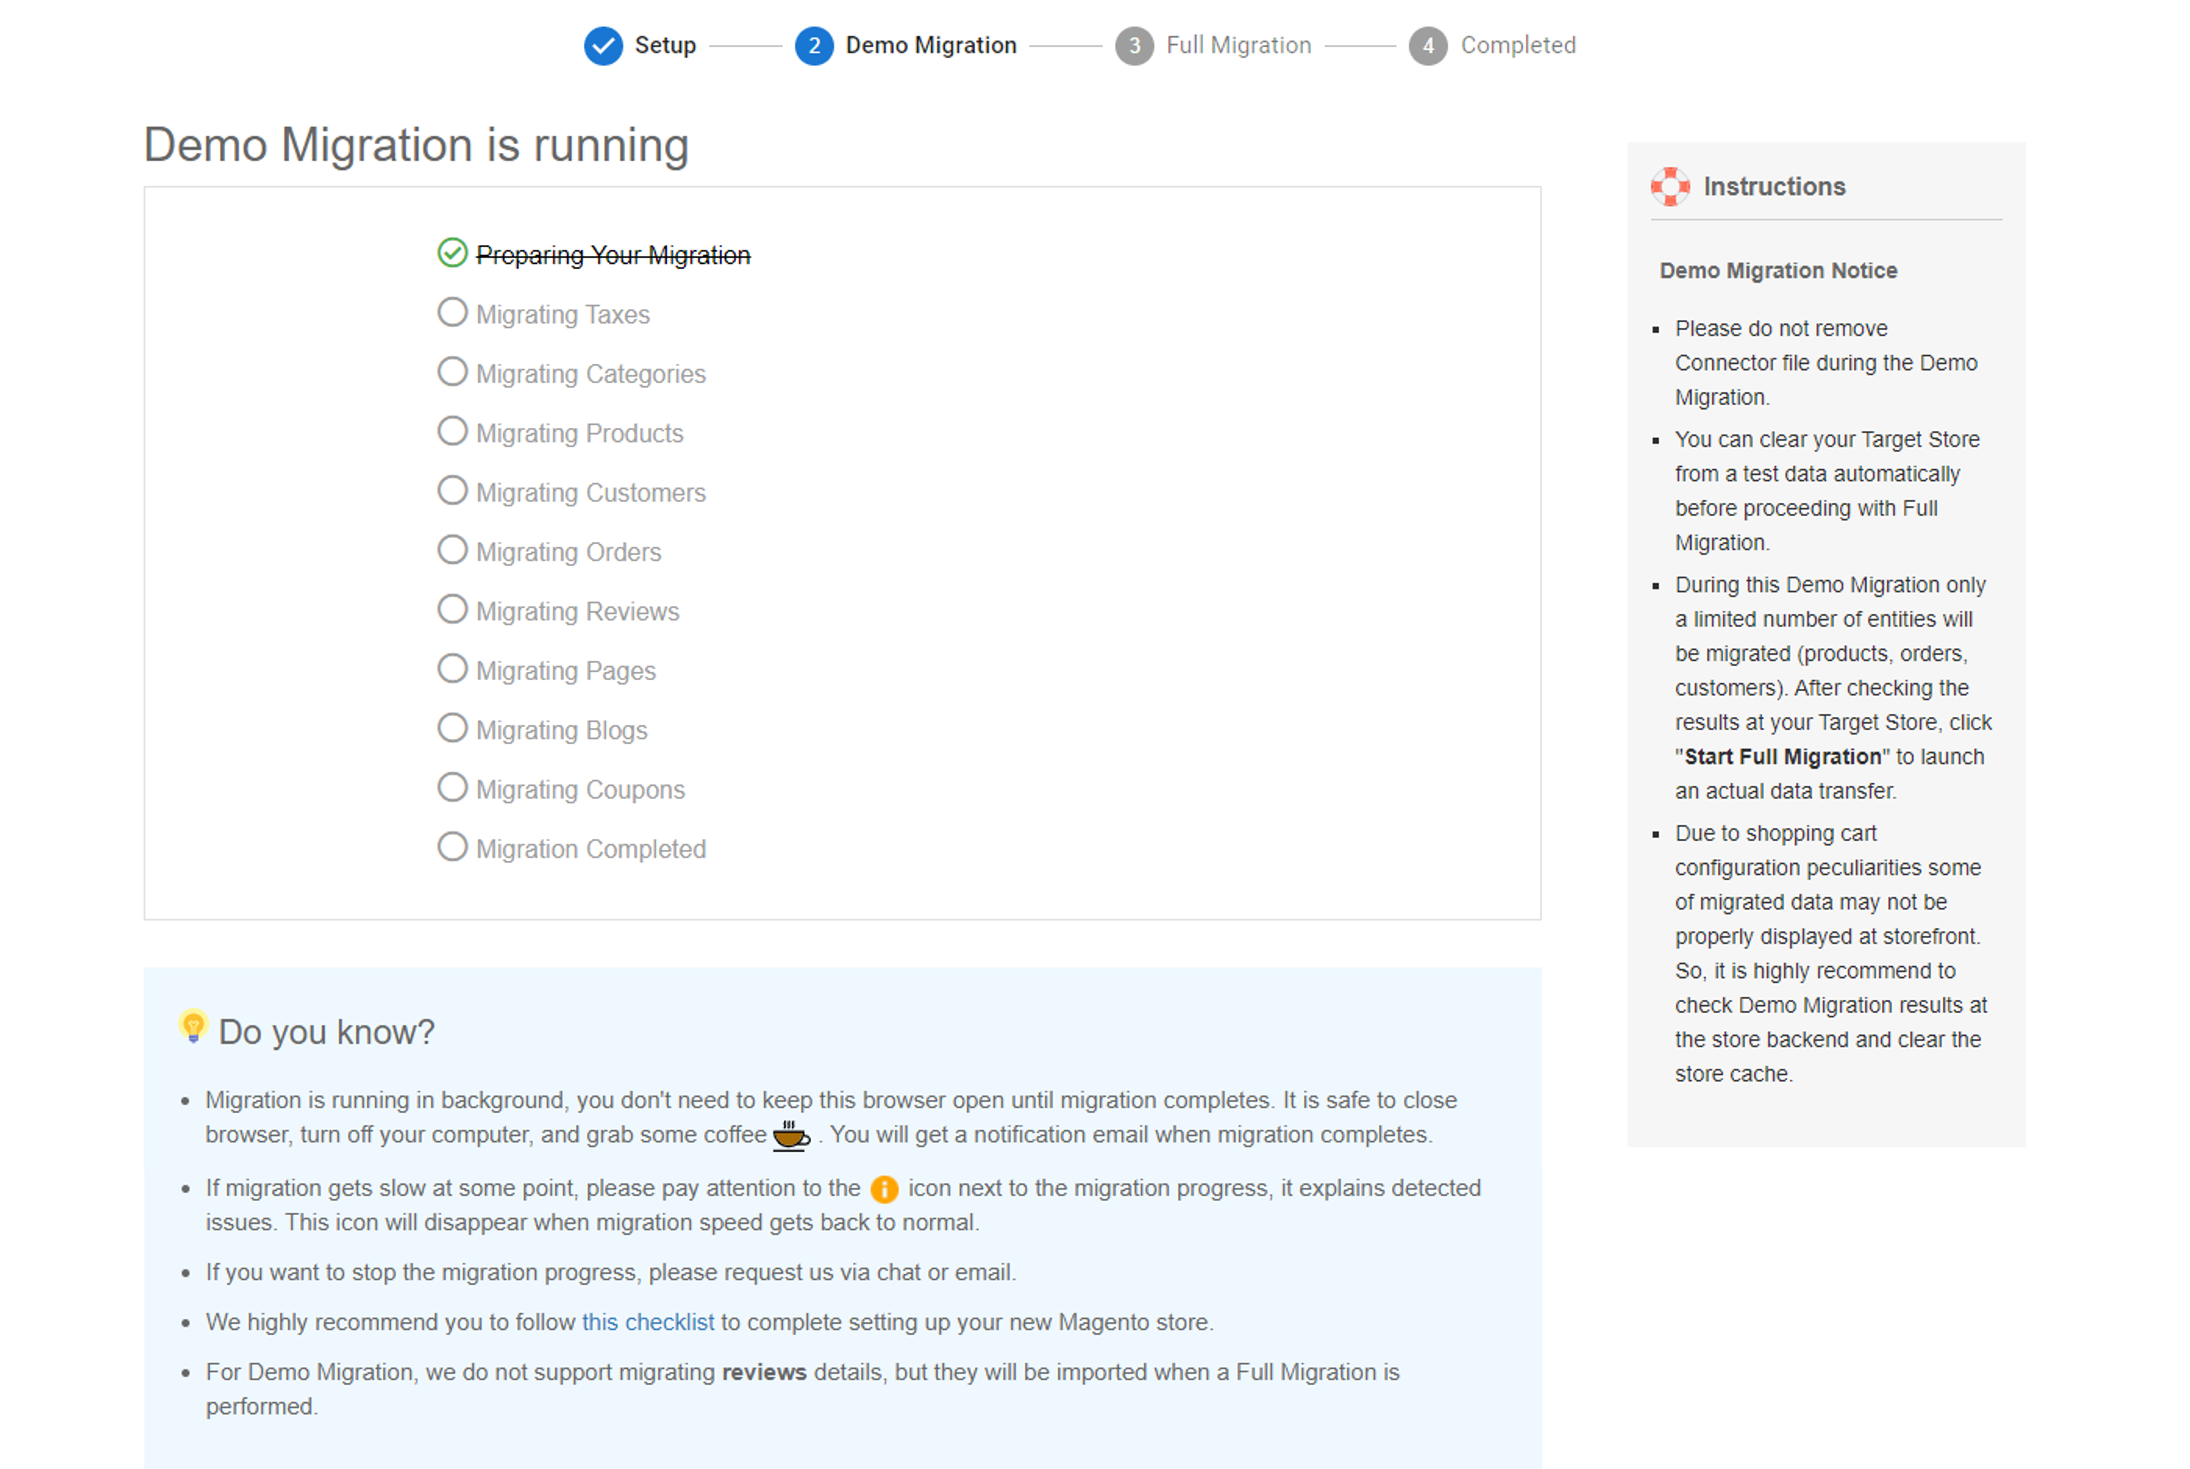Viewport: 2190px width, 1469px height.
Task: Click this checklist link in Do you know section
Action: 647,1320
